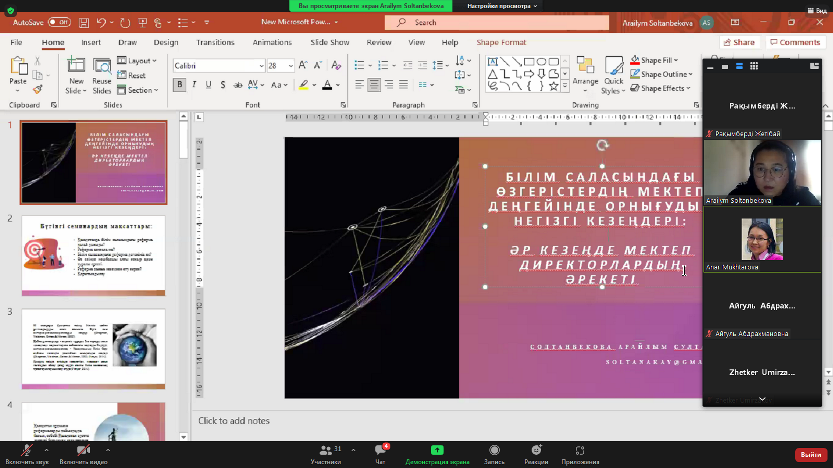The height and width of the screenshot is (468, 833).
Task: Open the slide Layout dropdown
Action: 140,61
